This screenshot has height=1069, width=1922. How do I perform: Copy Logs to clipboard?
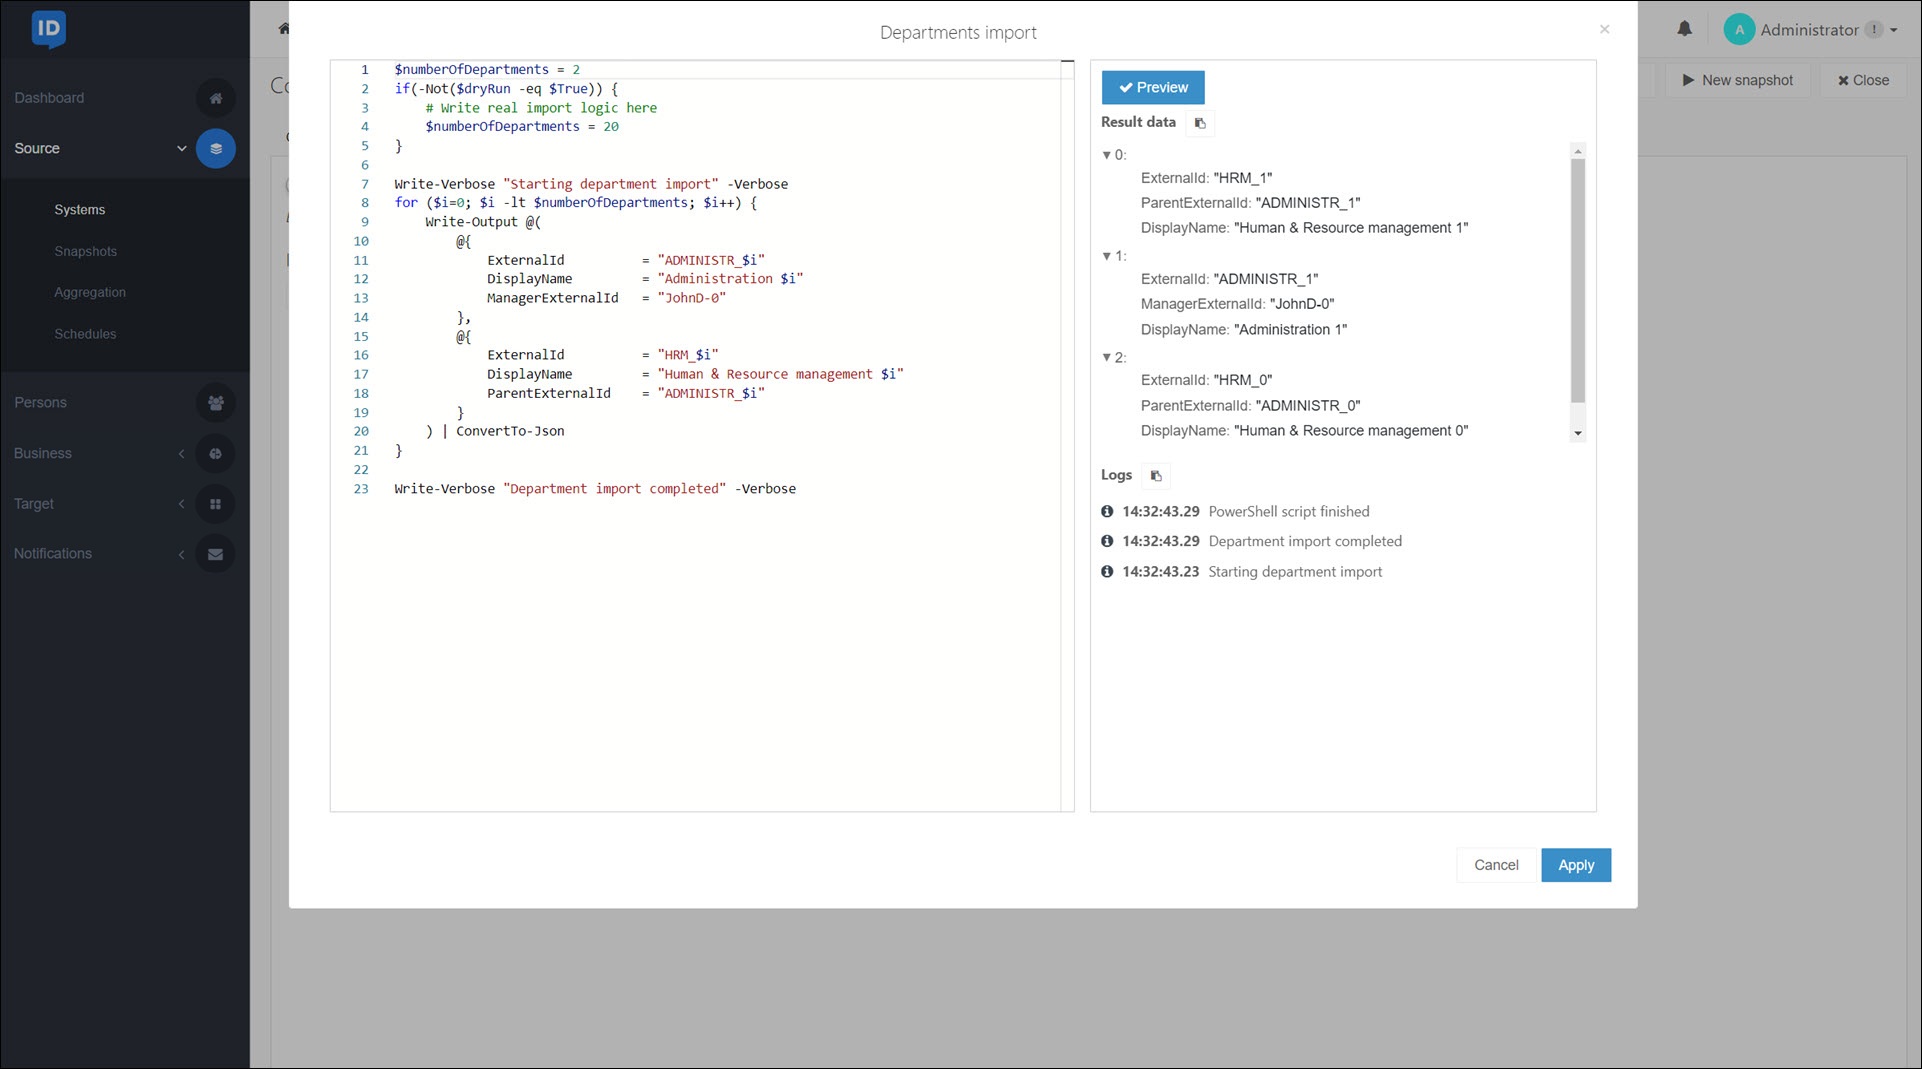pos(1156,476)
